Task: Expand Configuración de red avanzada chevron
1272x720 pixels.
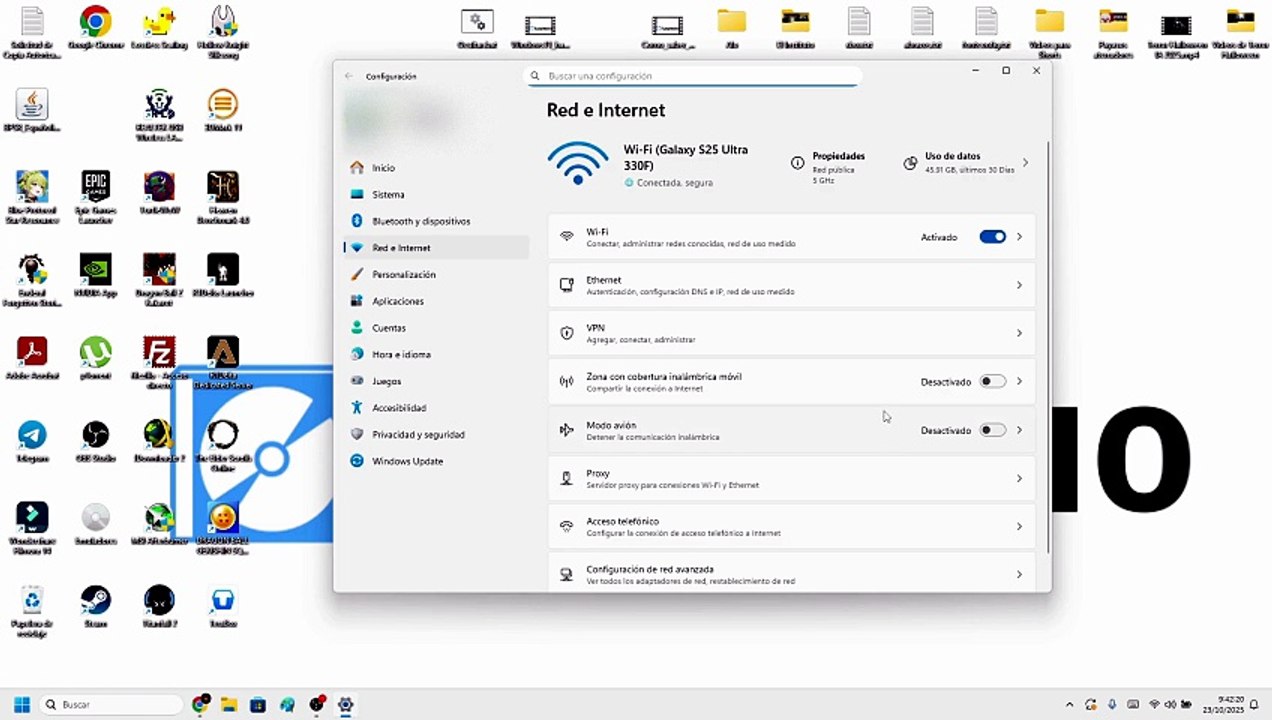Action: (x=1019, y=574)
